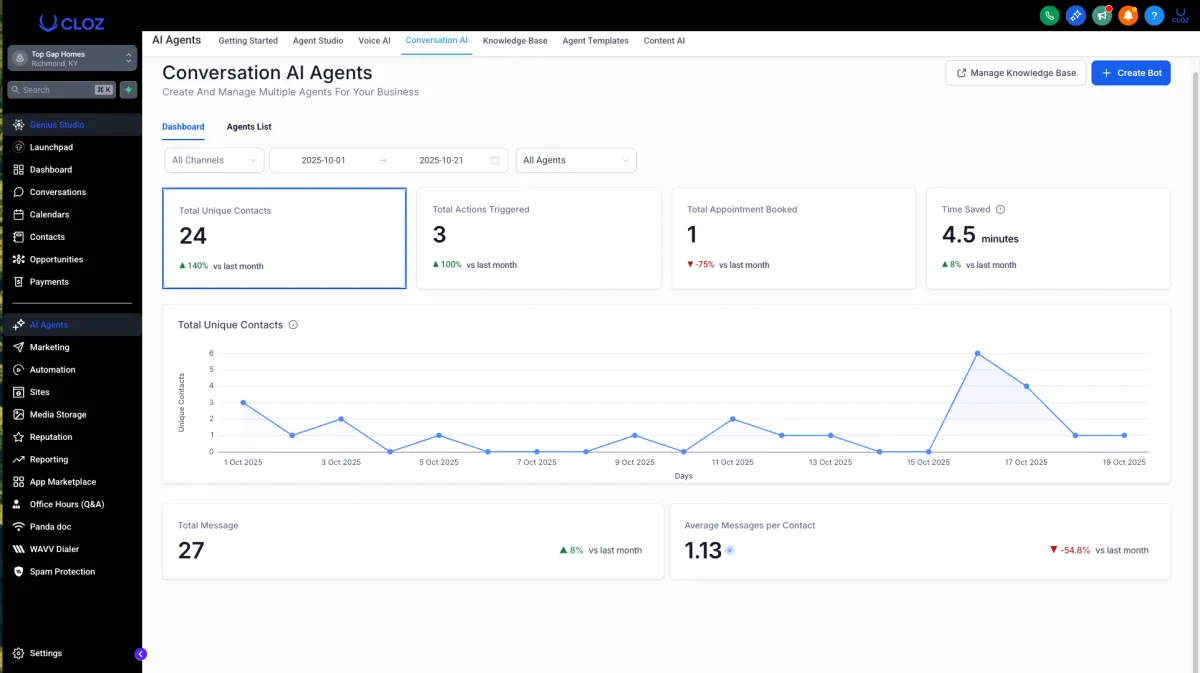
Task: Click the info icon beside Time Saved
Action: 1000,210
